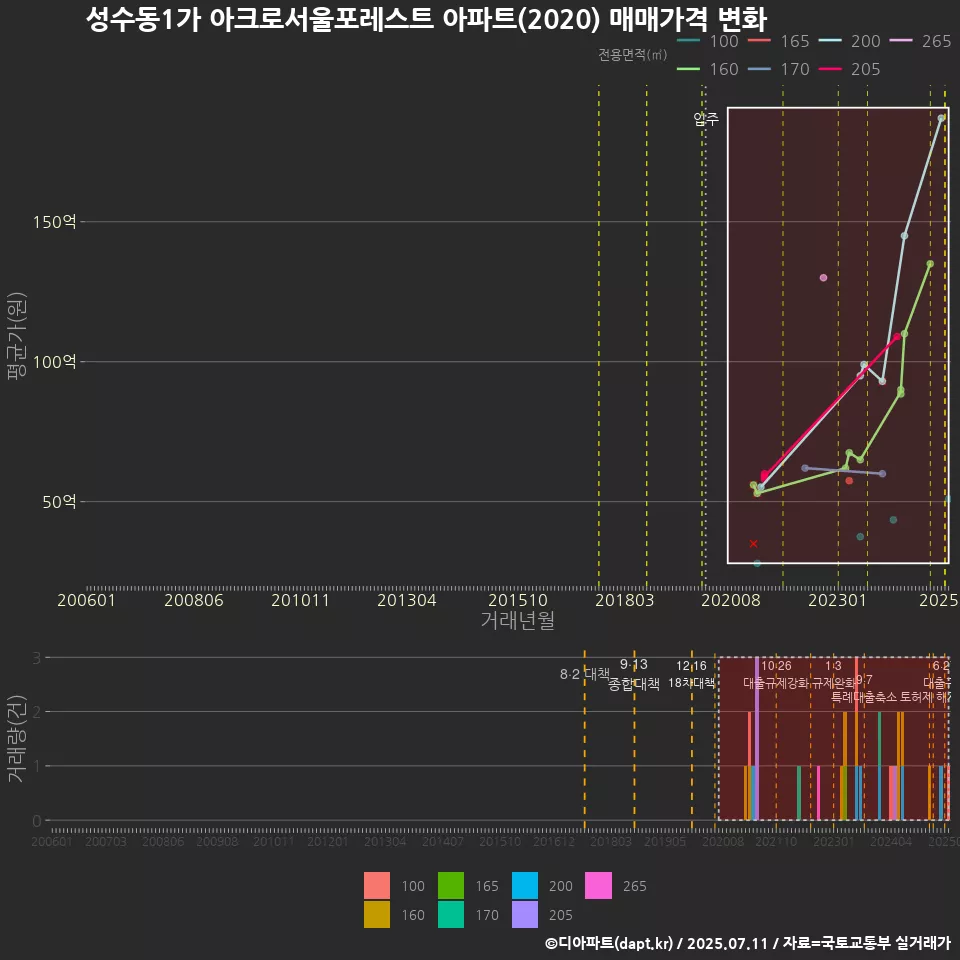Click 201201 on the volume chart x-axis
960x960 pixels.
click(328, 842)
